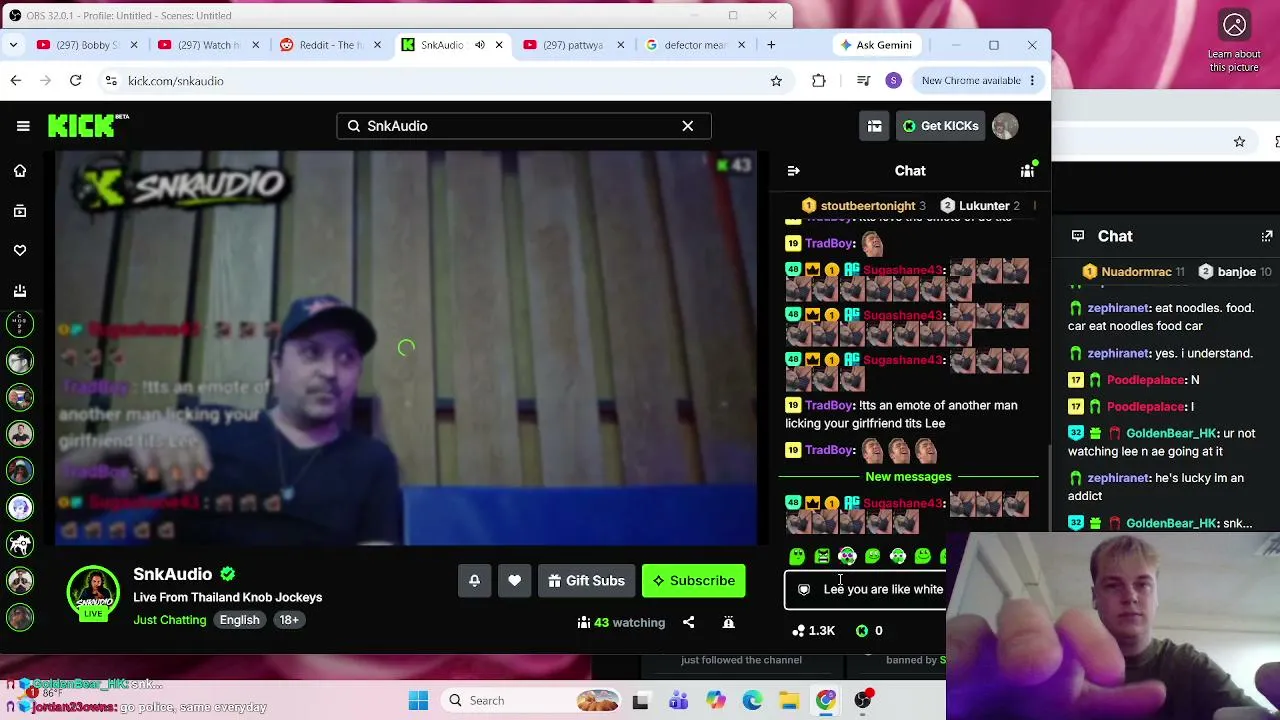
Task: Close the SnkAudio browser tab
Action: coord(499,45)
